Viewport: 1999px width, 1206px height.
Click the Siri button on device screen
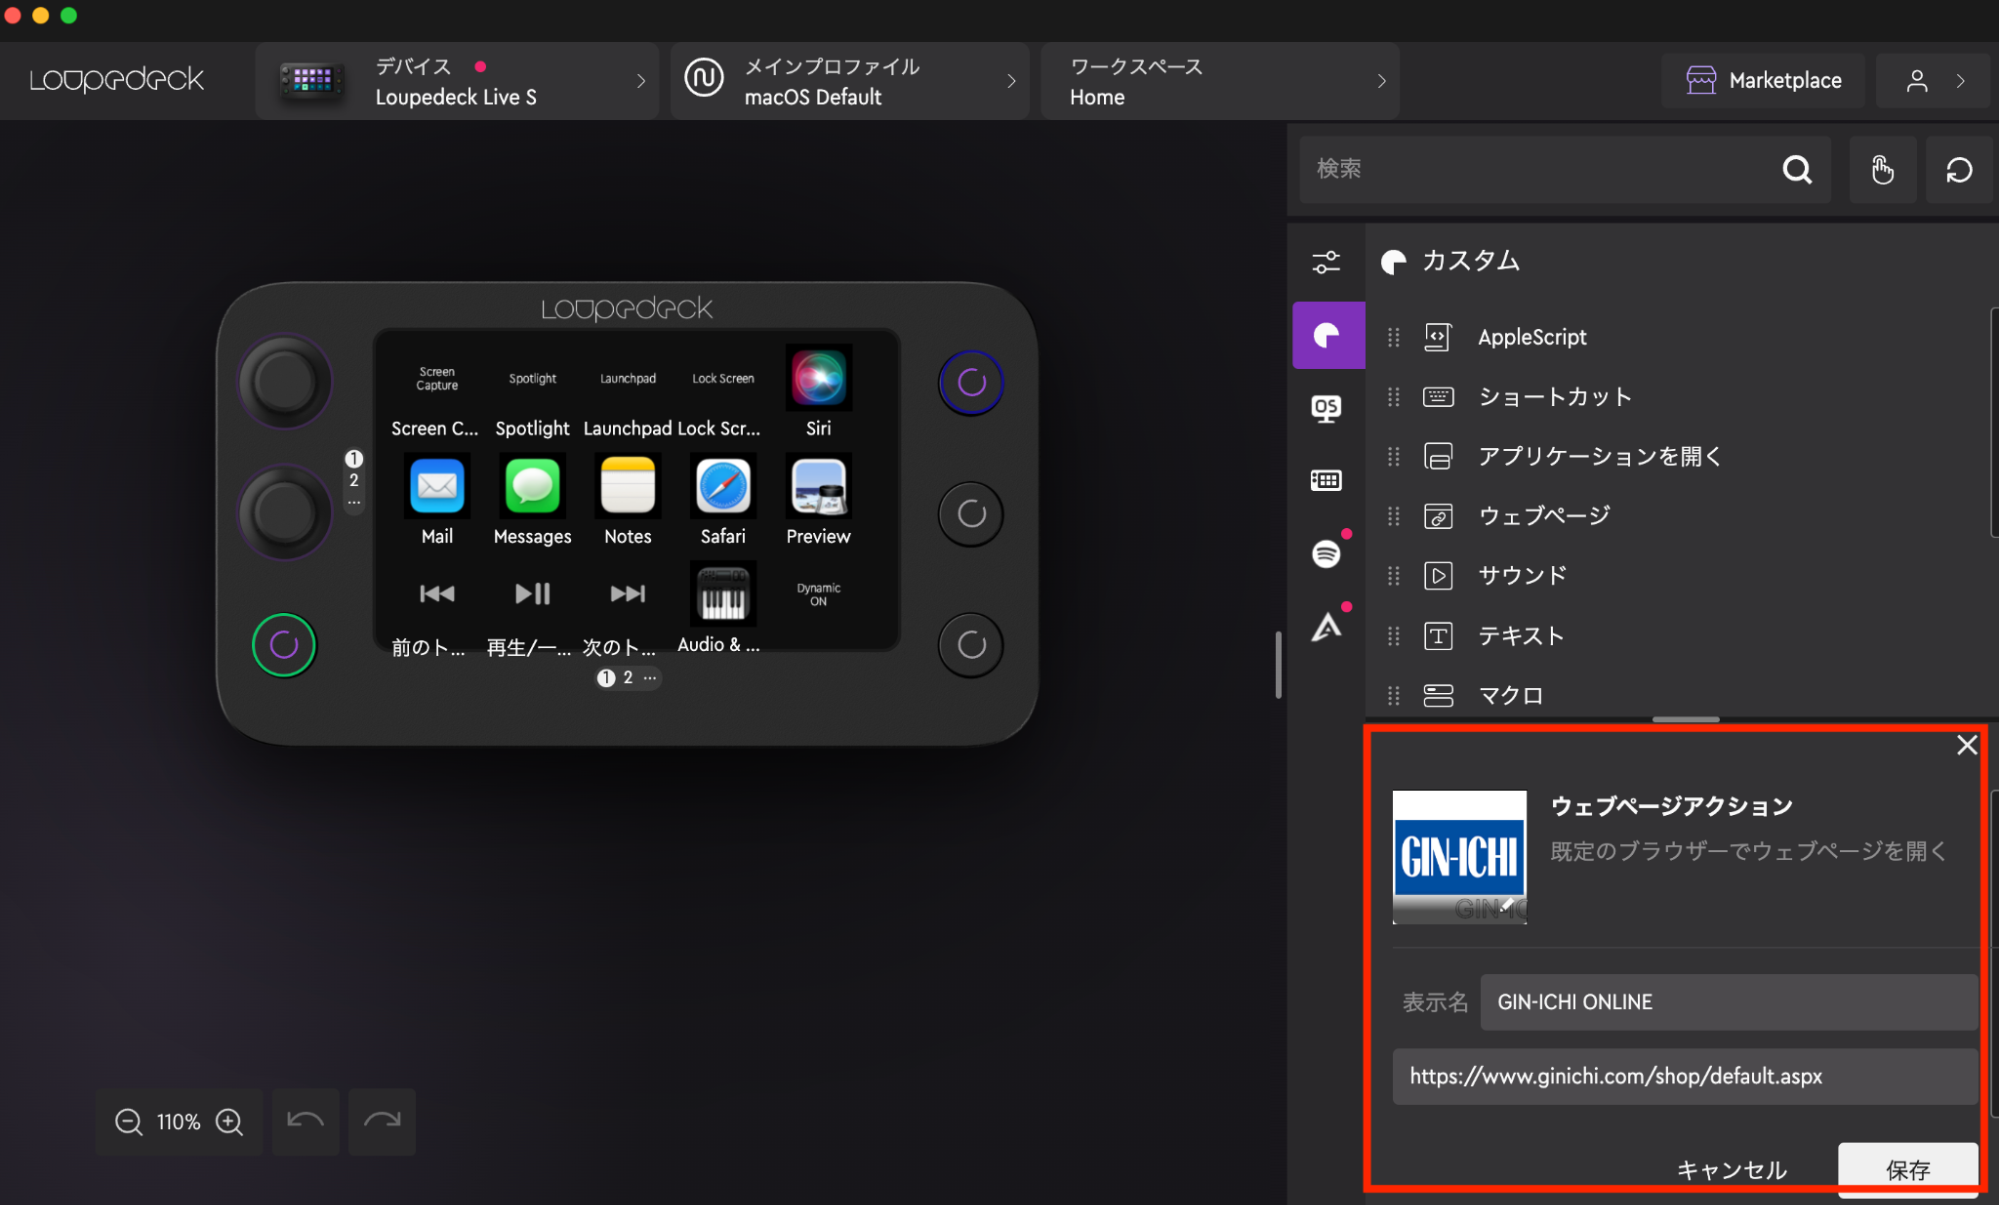click(x=818, y=379)
